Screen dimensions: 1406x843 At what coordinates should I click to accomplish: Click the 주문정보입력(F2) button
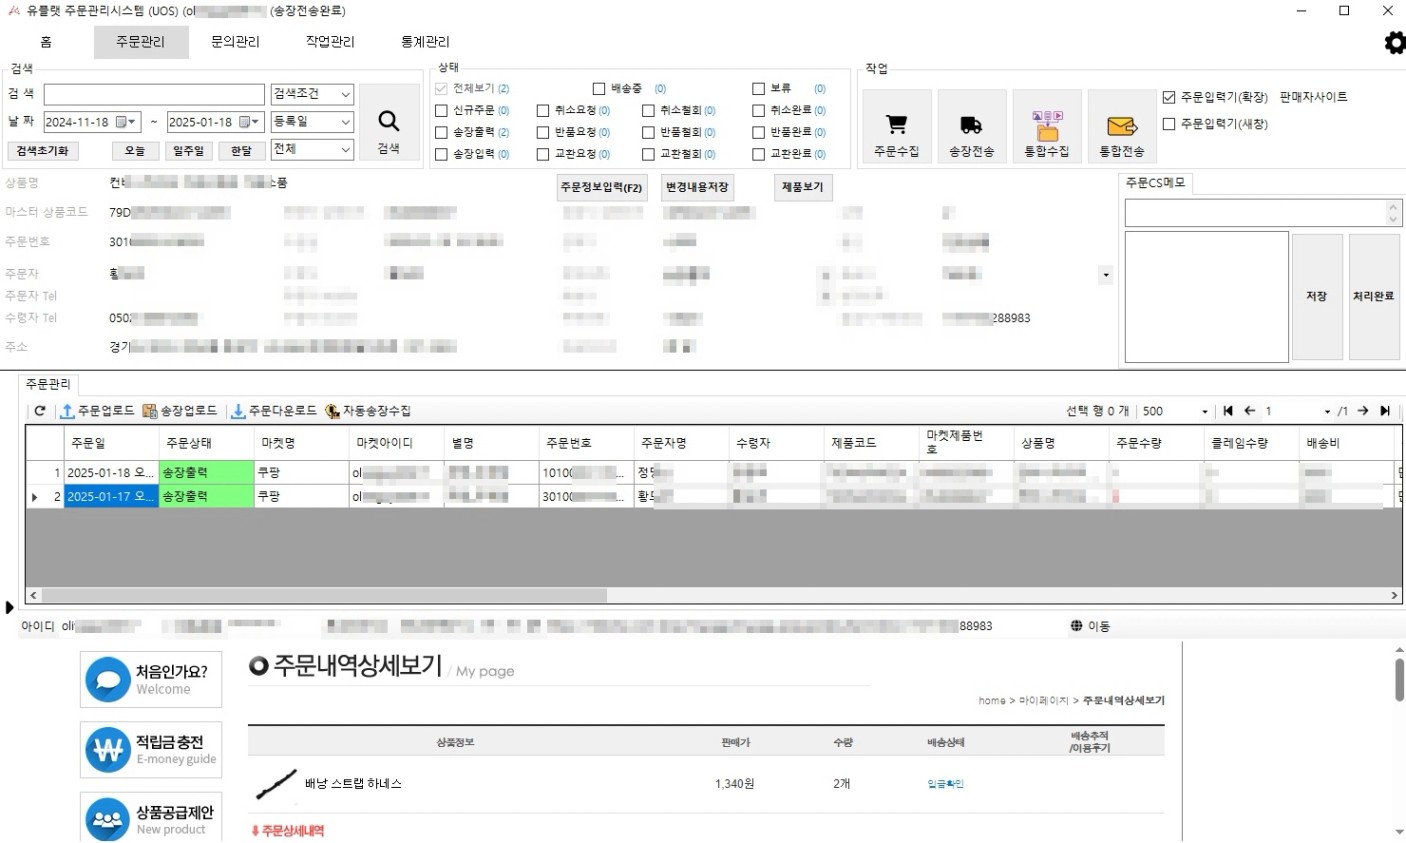pos(601,187)
